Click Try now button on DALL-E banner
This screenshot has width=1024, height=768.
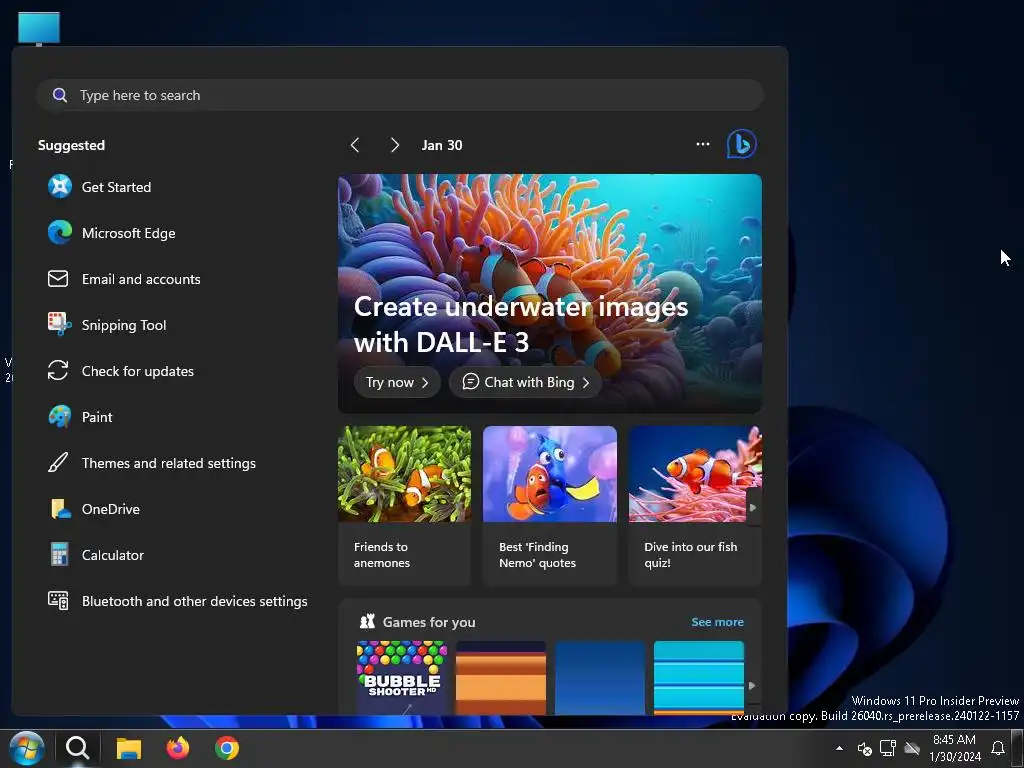pyautogui.click(x=397, y=382)
